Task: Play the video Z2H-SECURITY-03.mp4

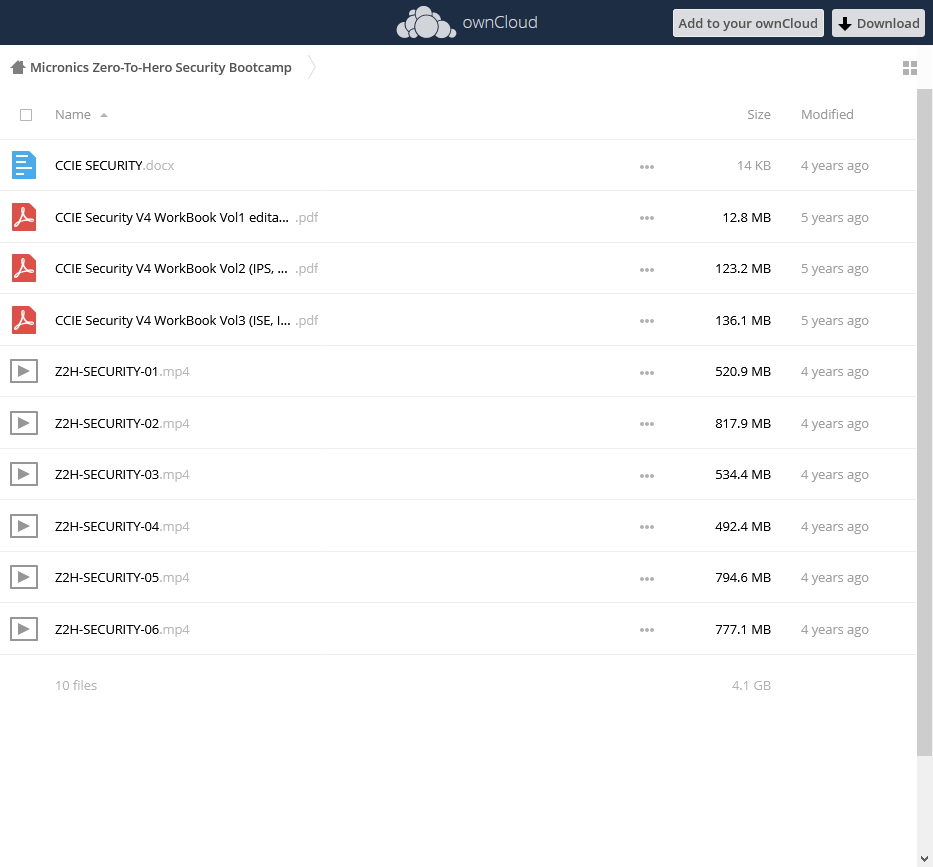Action: click(122, 474)
